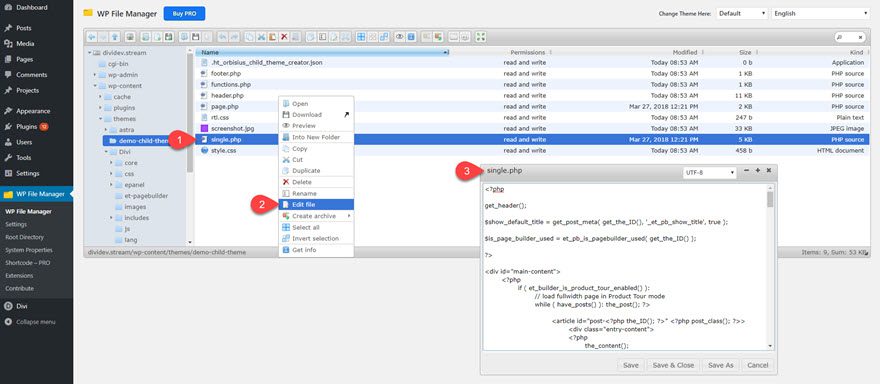Collapse the themes folder arrow

pos(100,119)
